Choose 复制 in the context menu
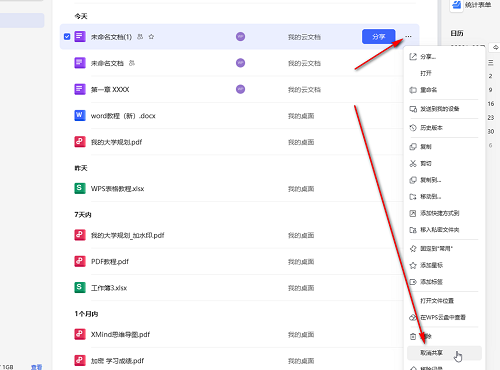 (x=444, y=146)
